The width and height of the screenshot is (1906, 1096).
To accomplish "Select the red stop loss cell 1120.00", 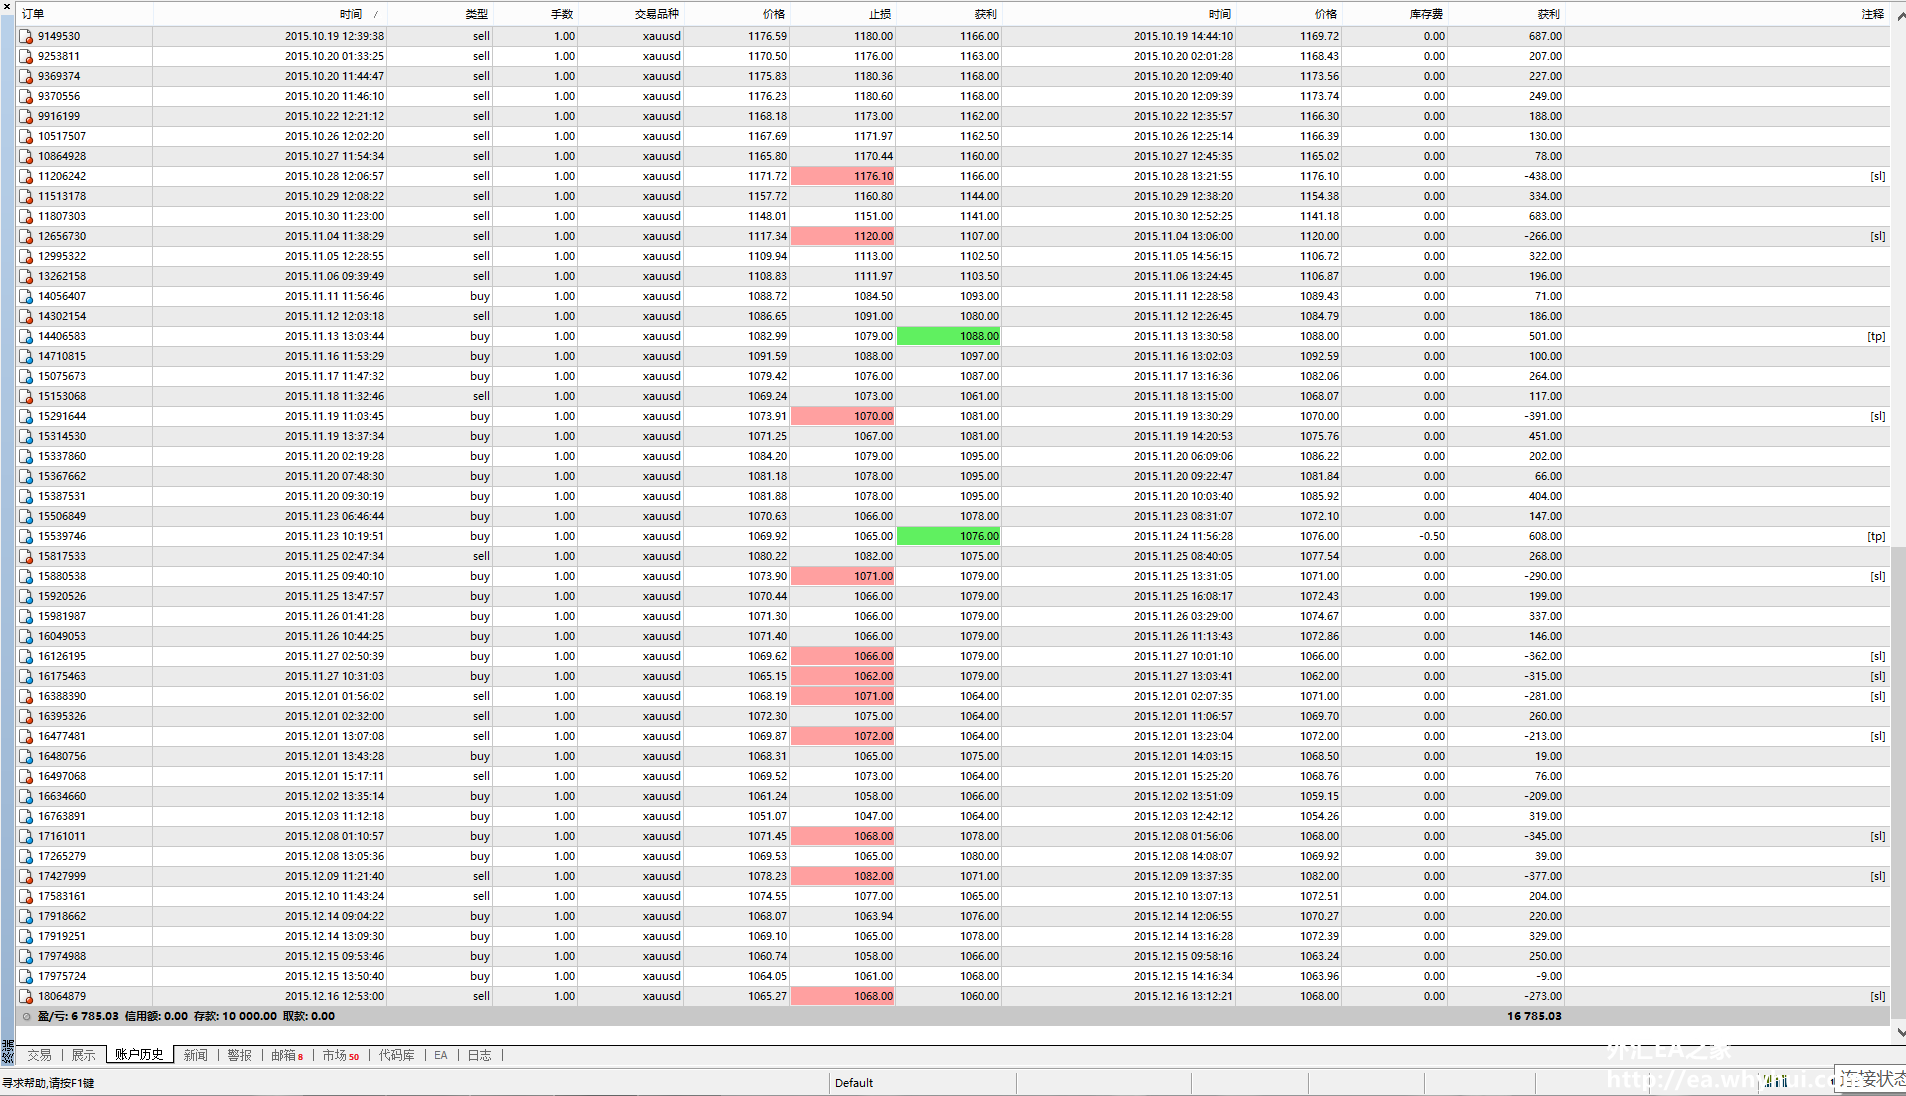I will click(843, 236).
